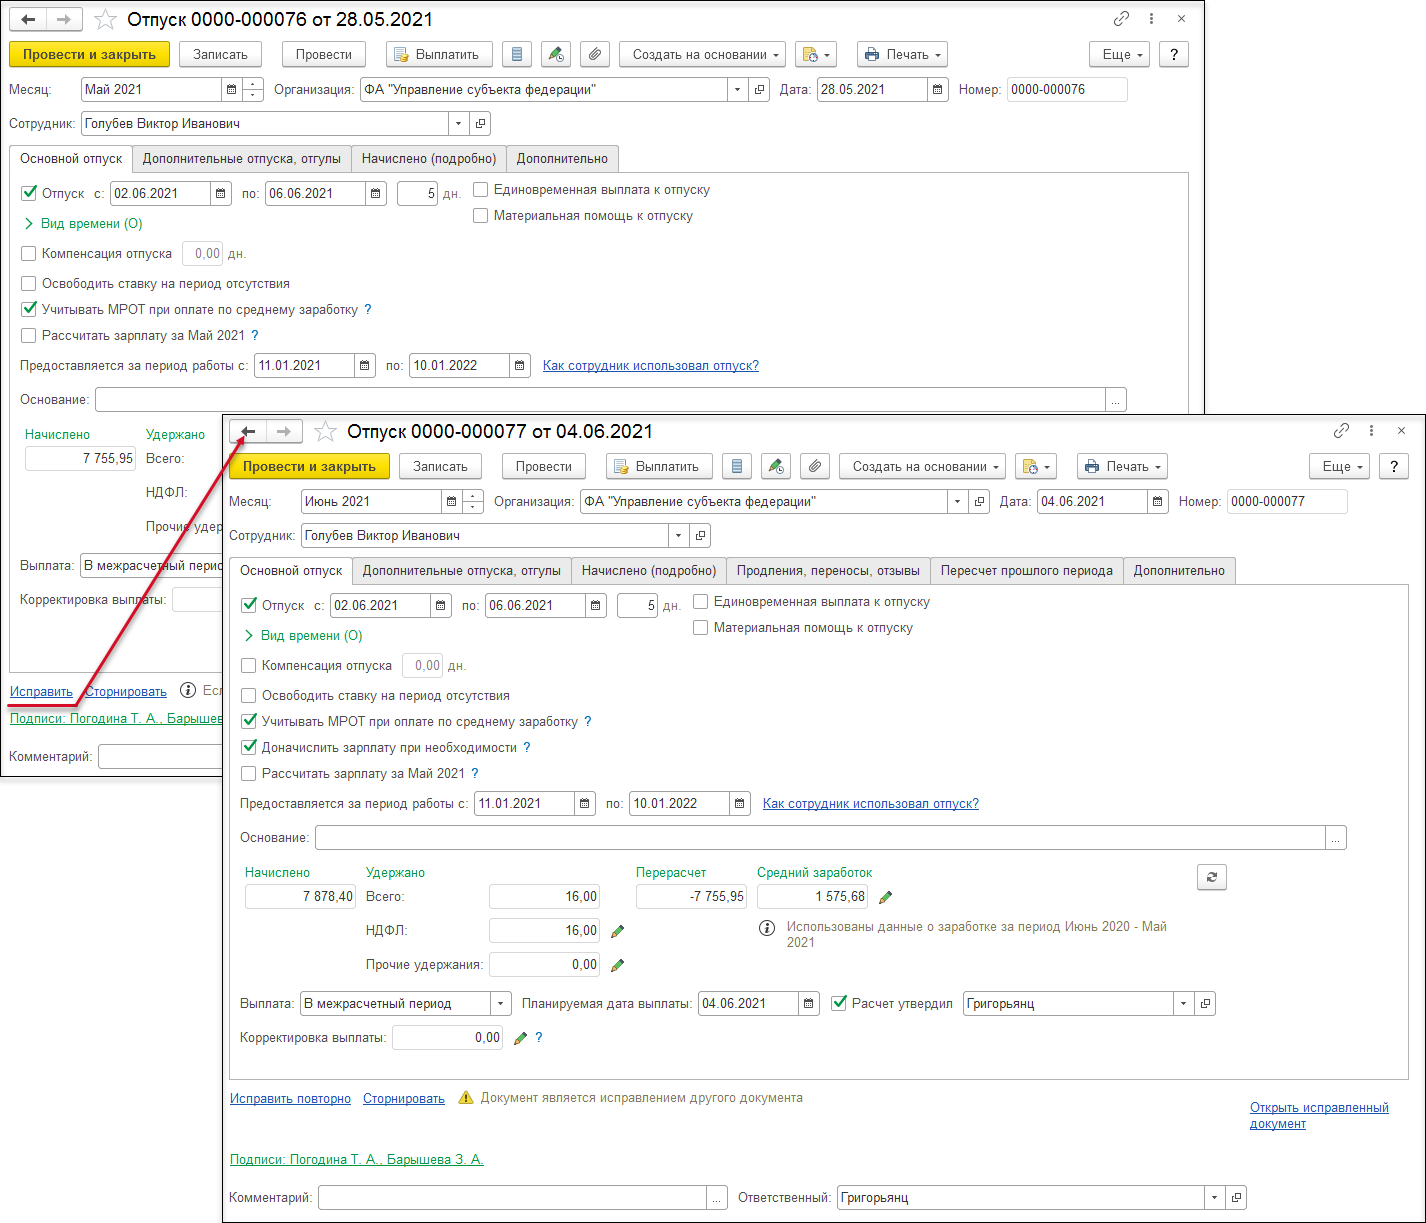Edit Корректировка выплаты with pencil icon
1426x1223 pixels.
[x=520, y=1038]
